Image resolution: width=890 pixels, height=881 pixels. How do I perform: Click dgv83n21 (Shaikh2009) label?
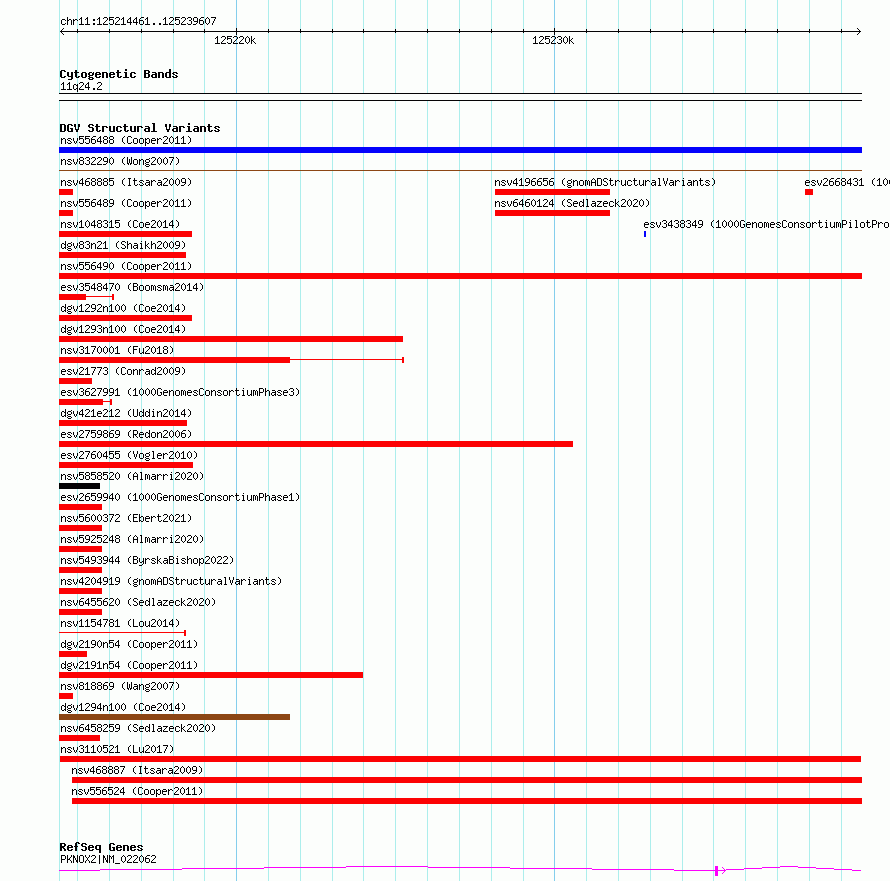pyautogui.click(x=123, y=245)
